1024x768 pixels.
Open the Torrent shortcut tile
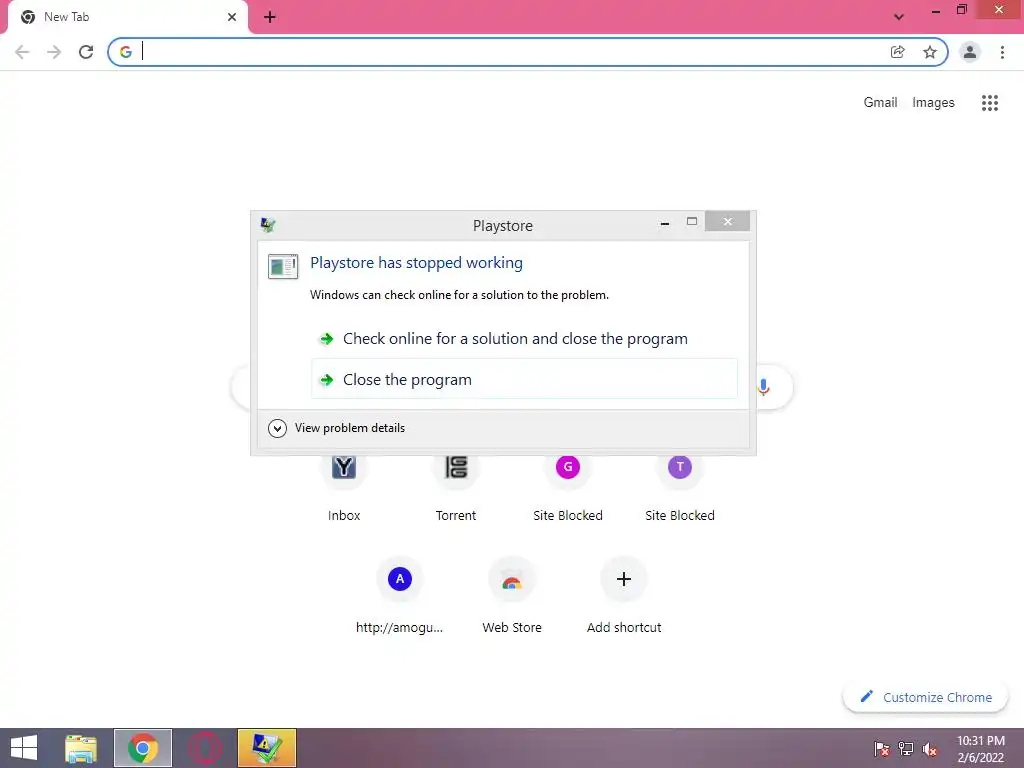456,487
